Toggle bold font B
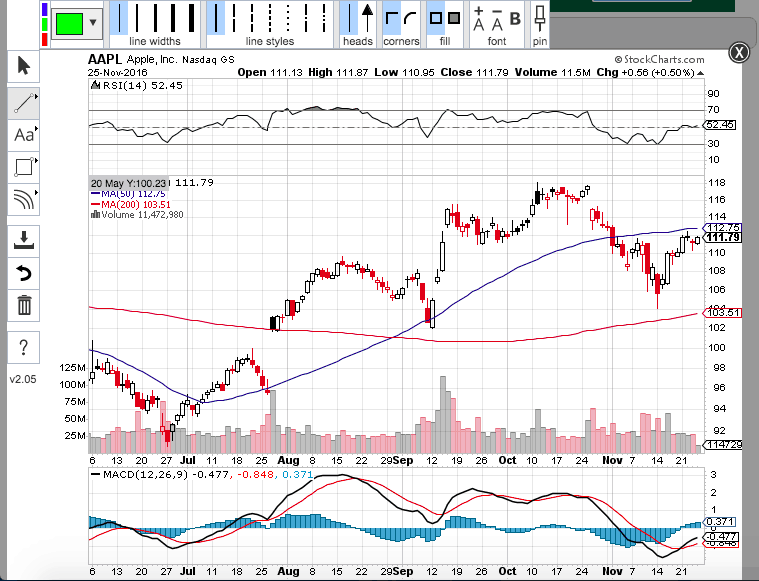Viewport: 759px width, 581px height. point(515,19)
